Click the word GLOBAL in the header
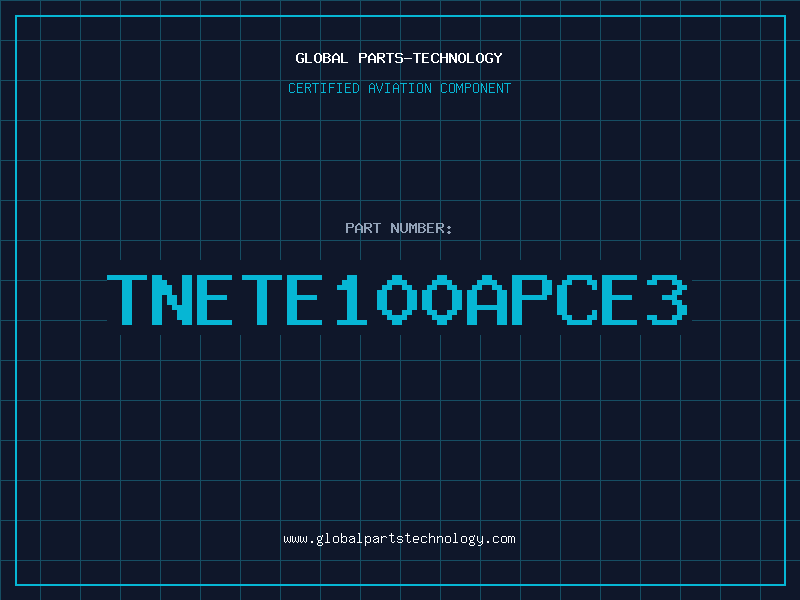800x600 pixels. [x=322, y=58]
